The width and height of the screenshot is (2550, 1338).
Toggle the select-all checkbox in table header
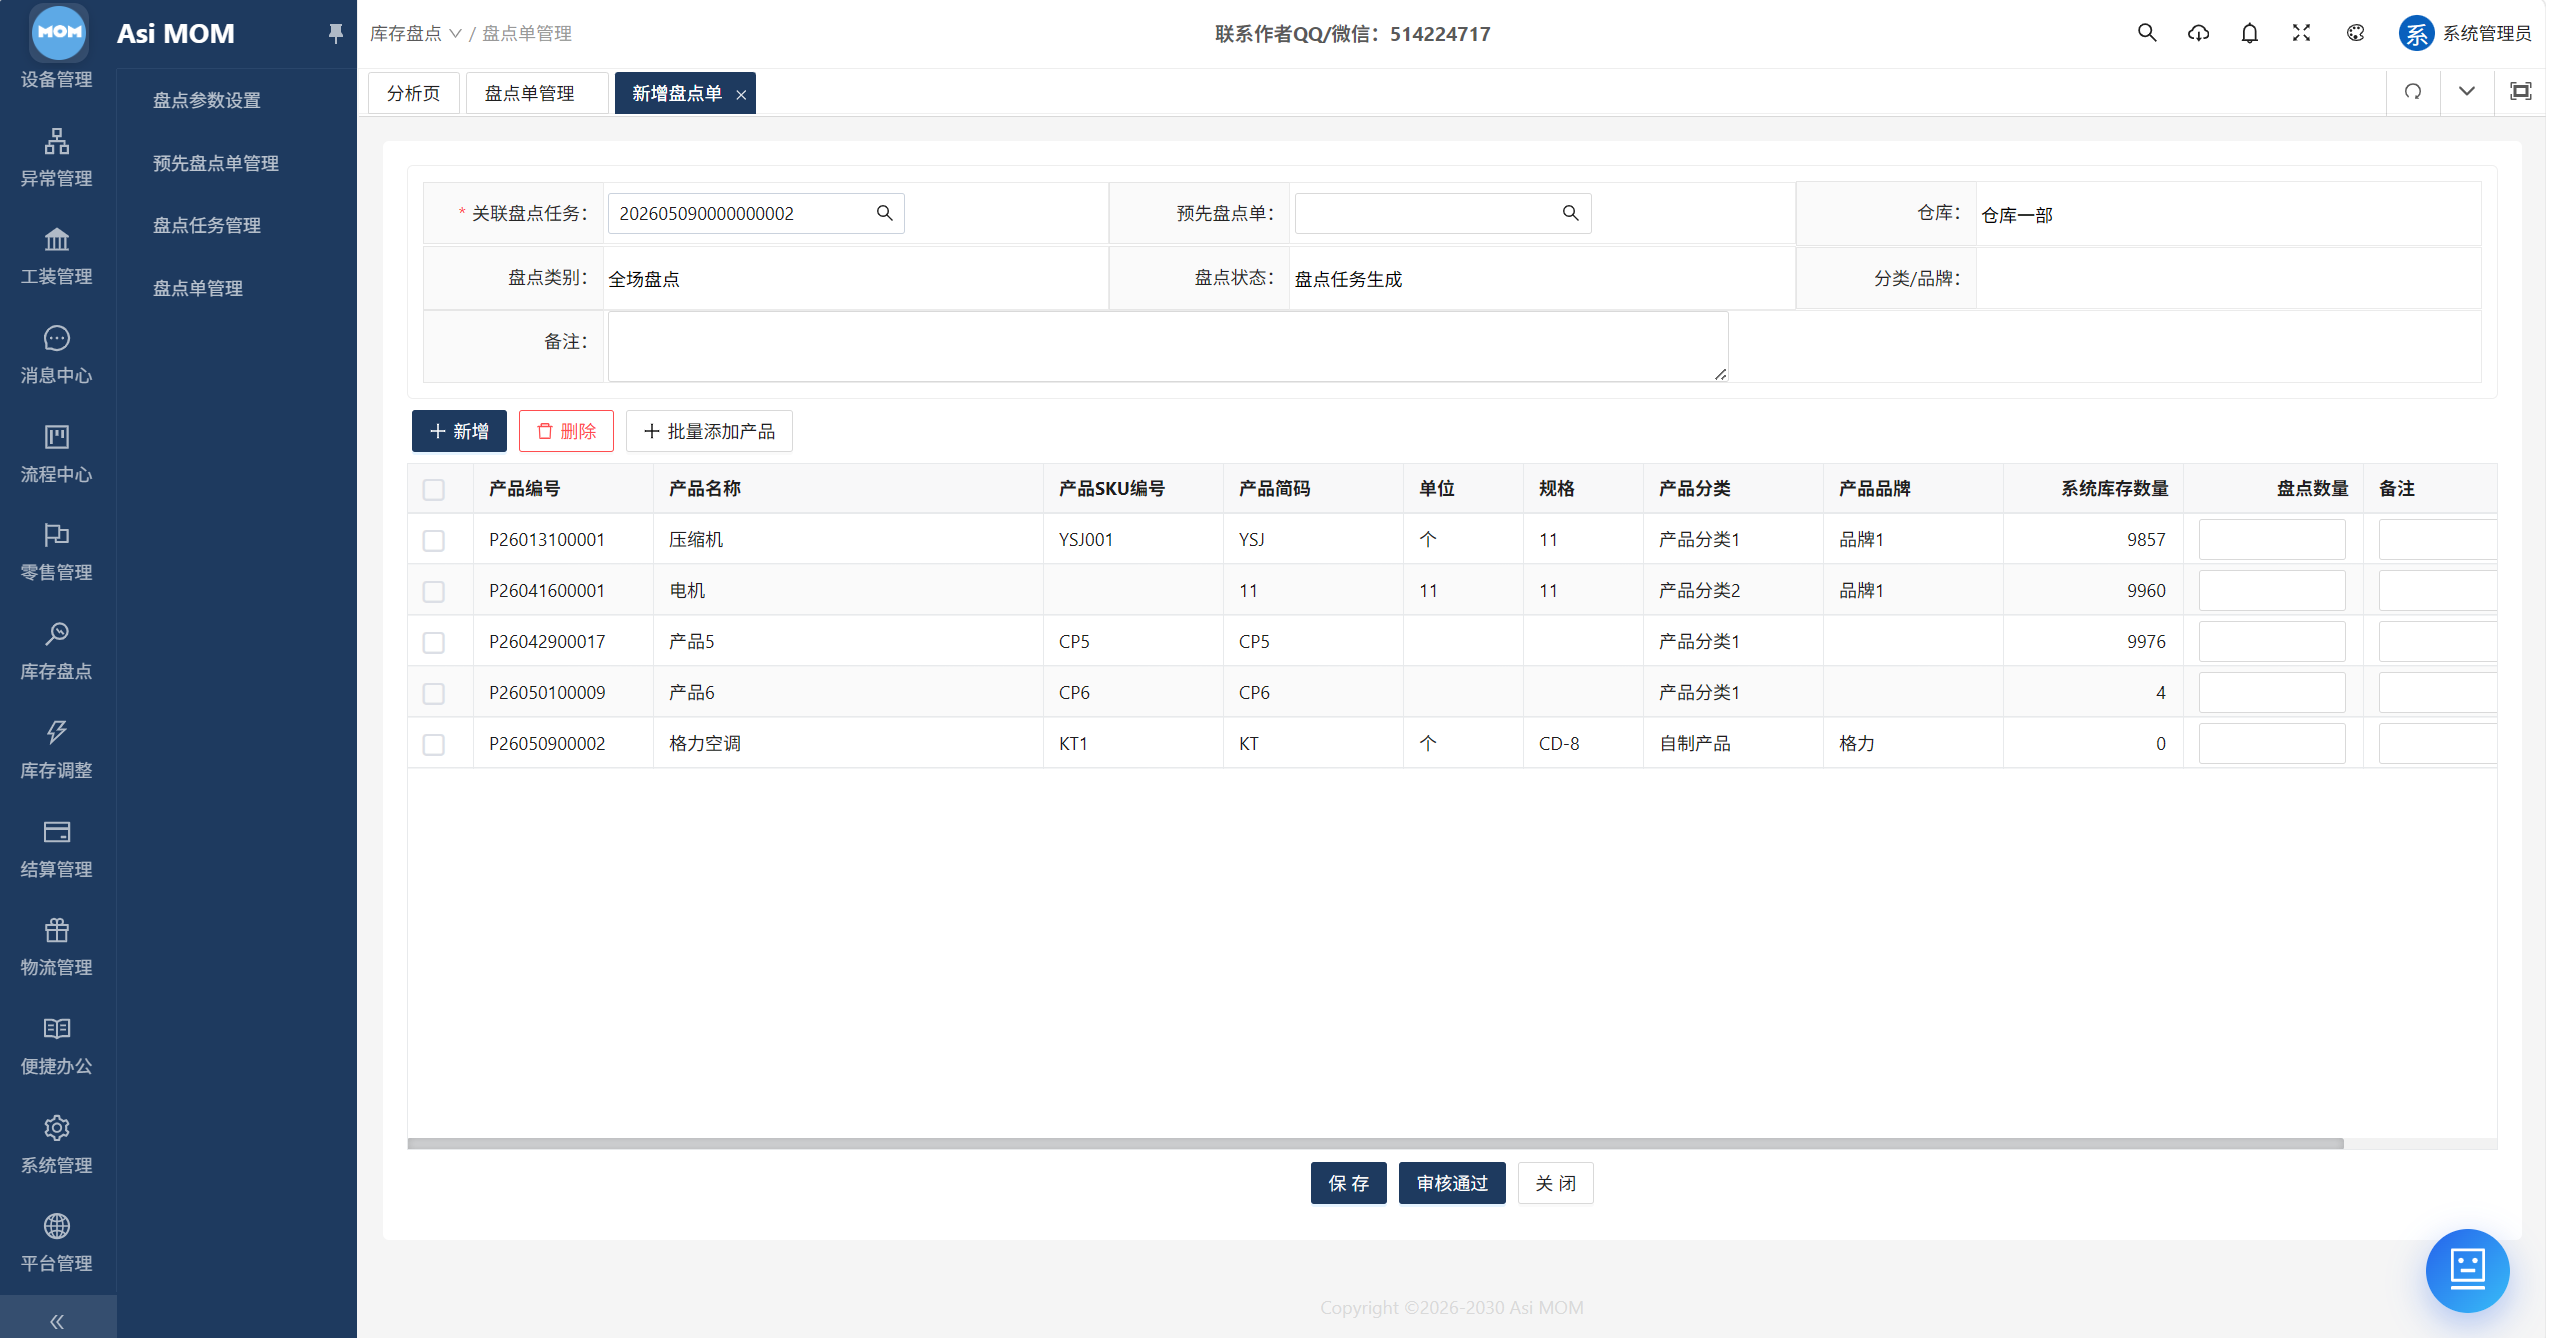coord(434,490)
